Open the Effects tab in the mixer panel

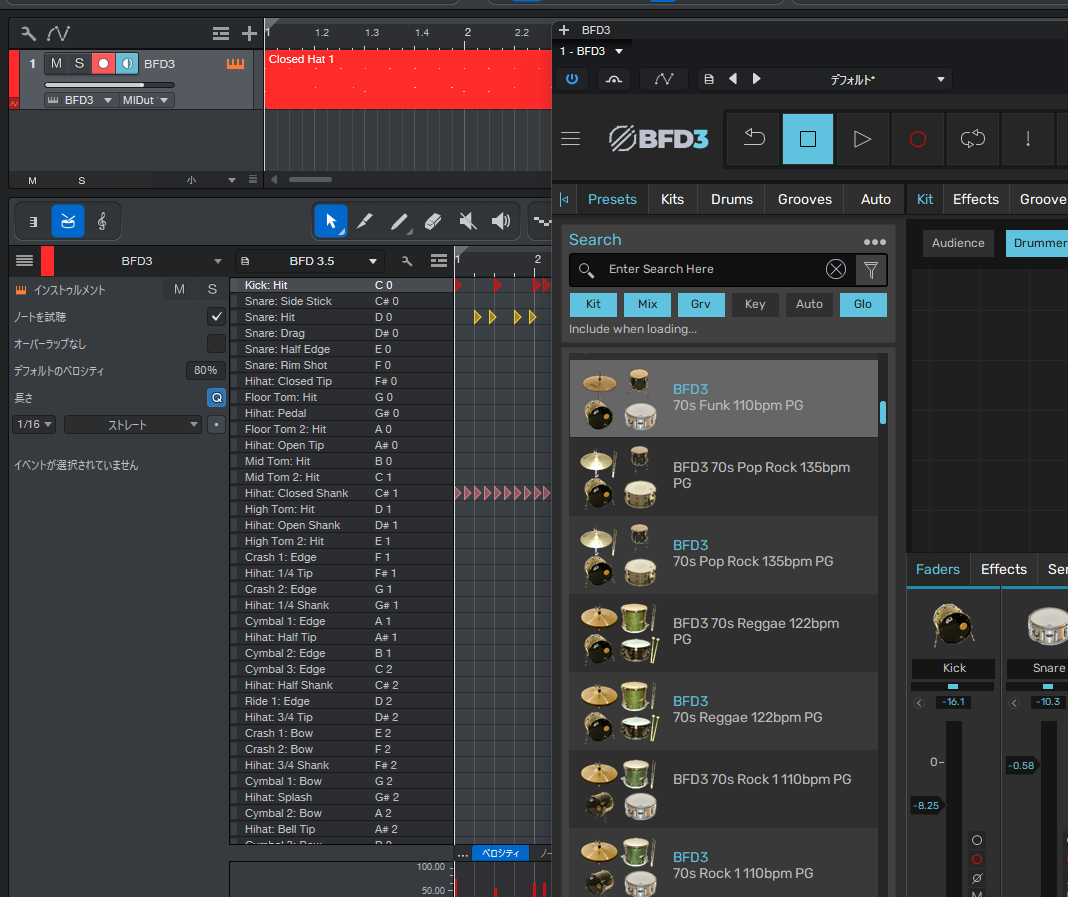point(1003,569)
